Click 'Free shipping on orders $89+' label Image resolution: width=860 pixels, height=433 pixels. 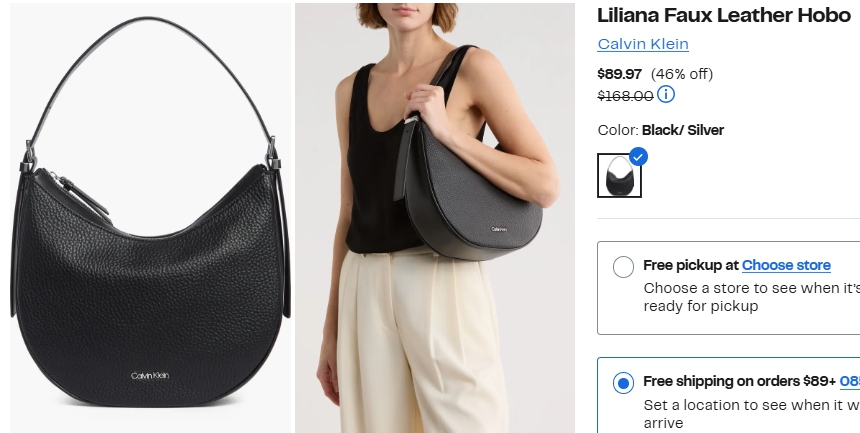(x=739, y=381)
